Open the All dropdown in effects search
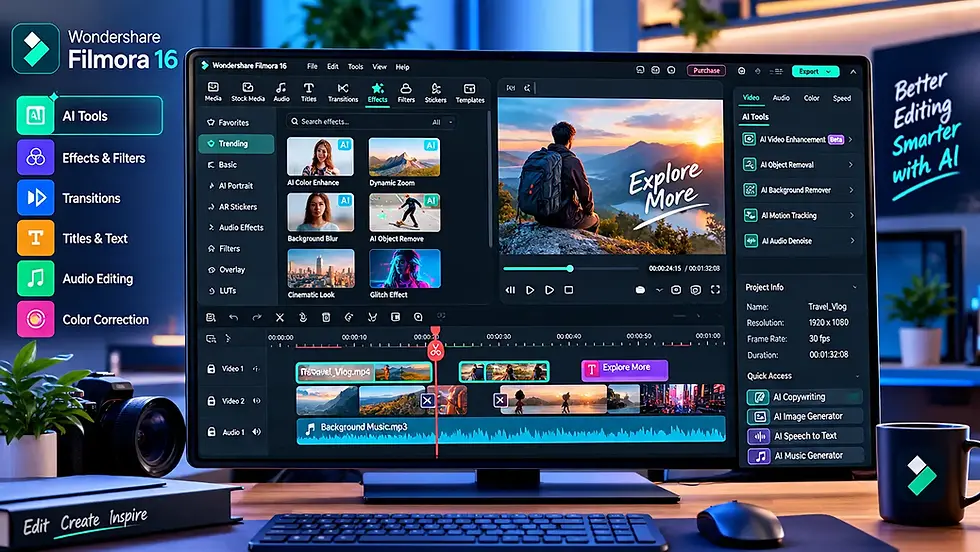 [442, 122]
